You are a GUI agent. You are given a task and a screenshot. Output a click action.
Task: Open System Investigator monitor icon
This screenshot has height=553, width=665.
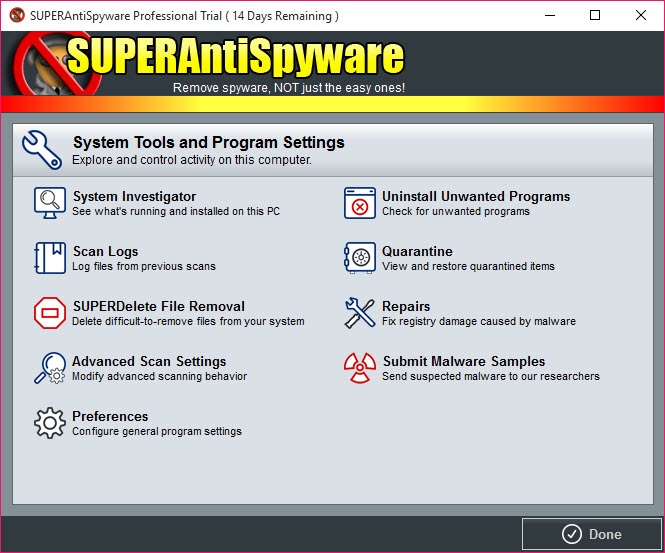pos(50,203)
